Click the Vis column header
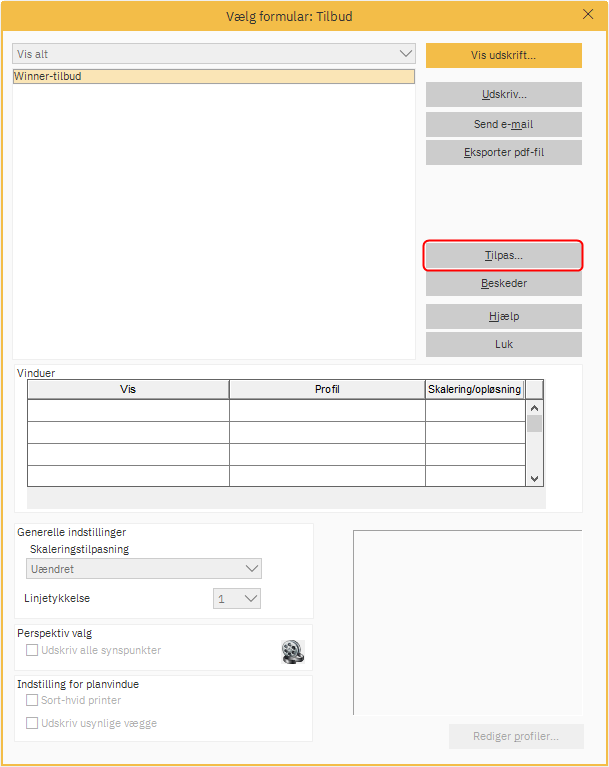The image size is (609, 767). click(128, 389)
